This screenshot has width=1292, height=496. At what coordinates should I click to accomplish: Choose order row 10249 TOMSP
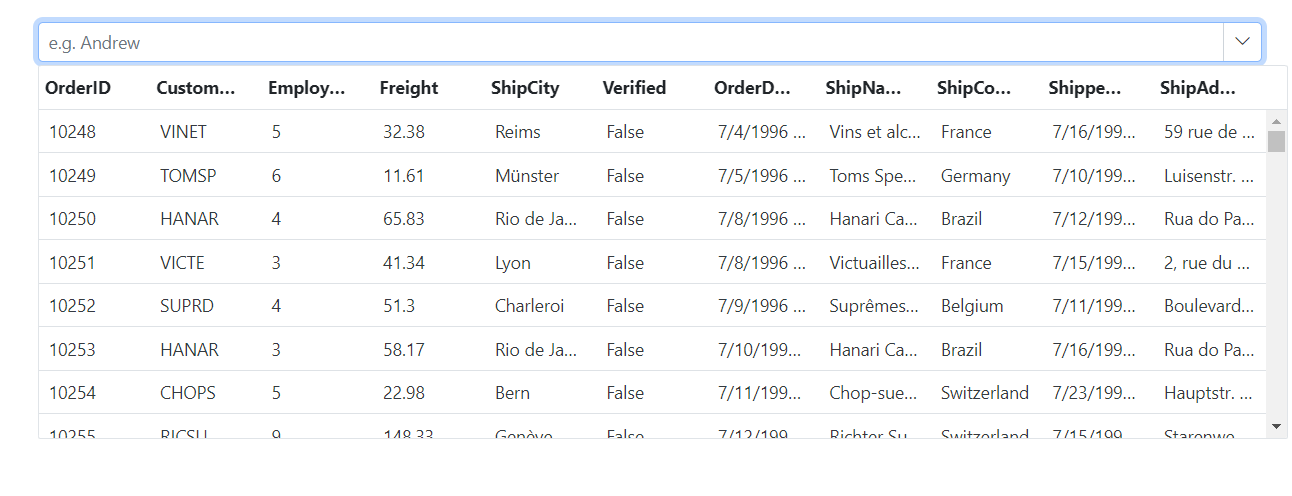point(652,176)
